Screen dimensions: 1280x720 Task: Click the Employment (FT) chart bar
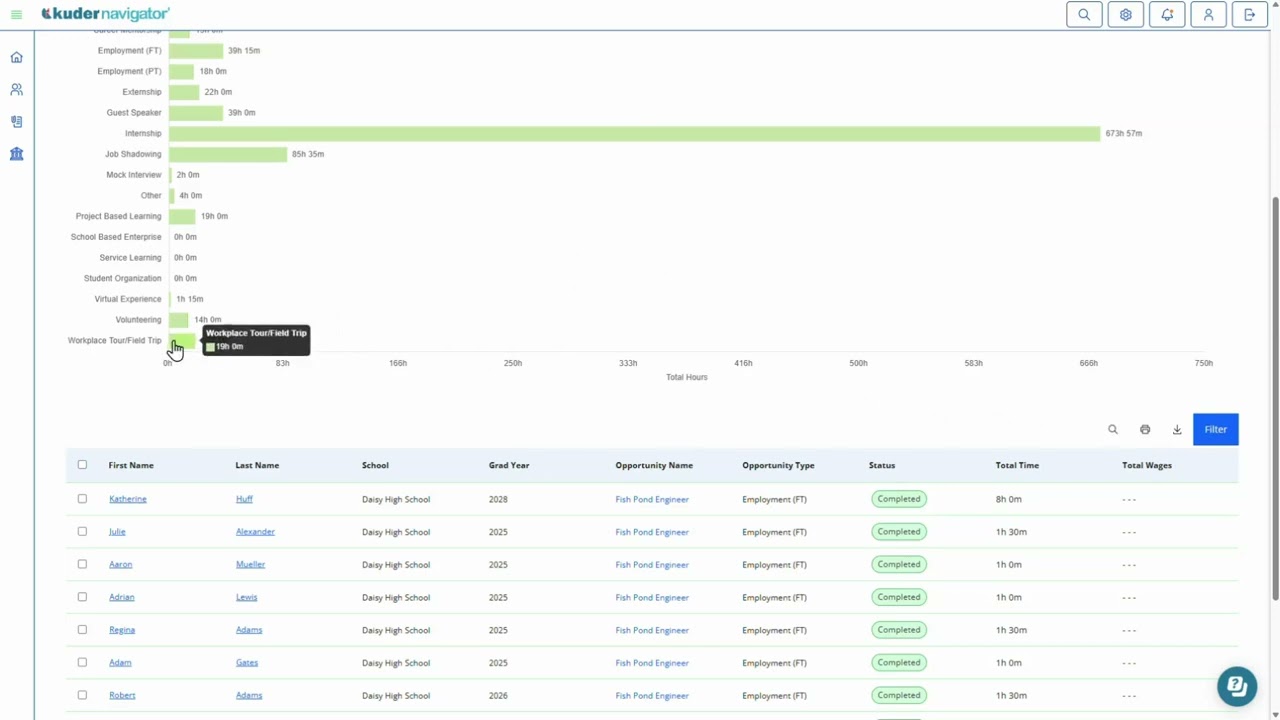click(x=196, y=51)
